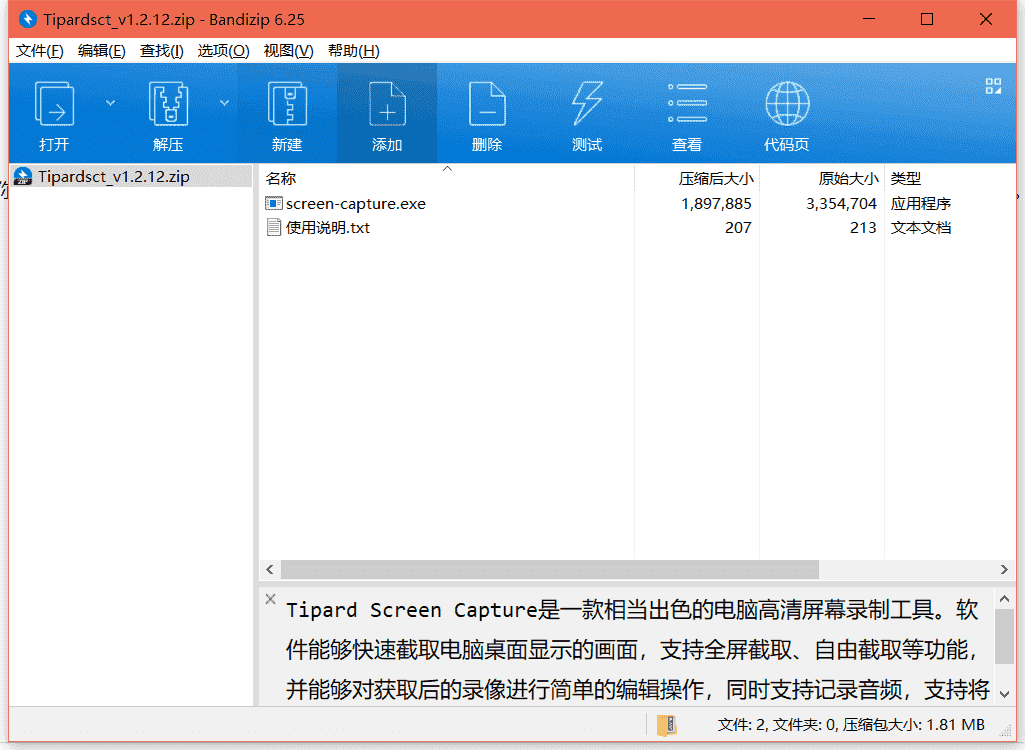The image size is (1025, 750).
Task: Click the status bar file count text
Action: [x=851, y=724]
